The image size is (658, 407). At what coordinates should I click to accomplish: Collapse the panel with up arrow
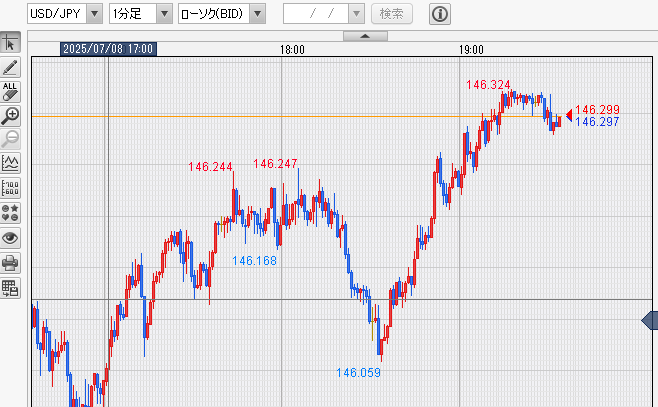[365, 36]
